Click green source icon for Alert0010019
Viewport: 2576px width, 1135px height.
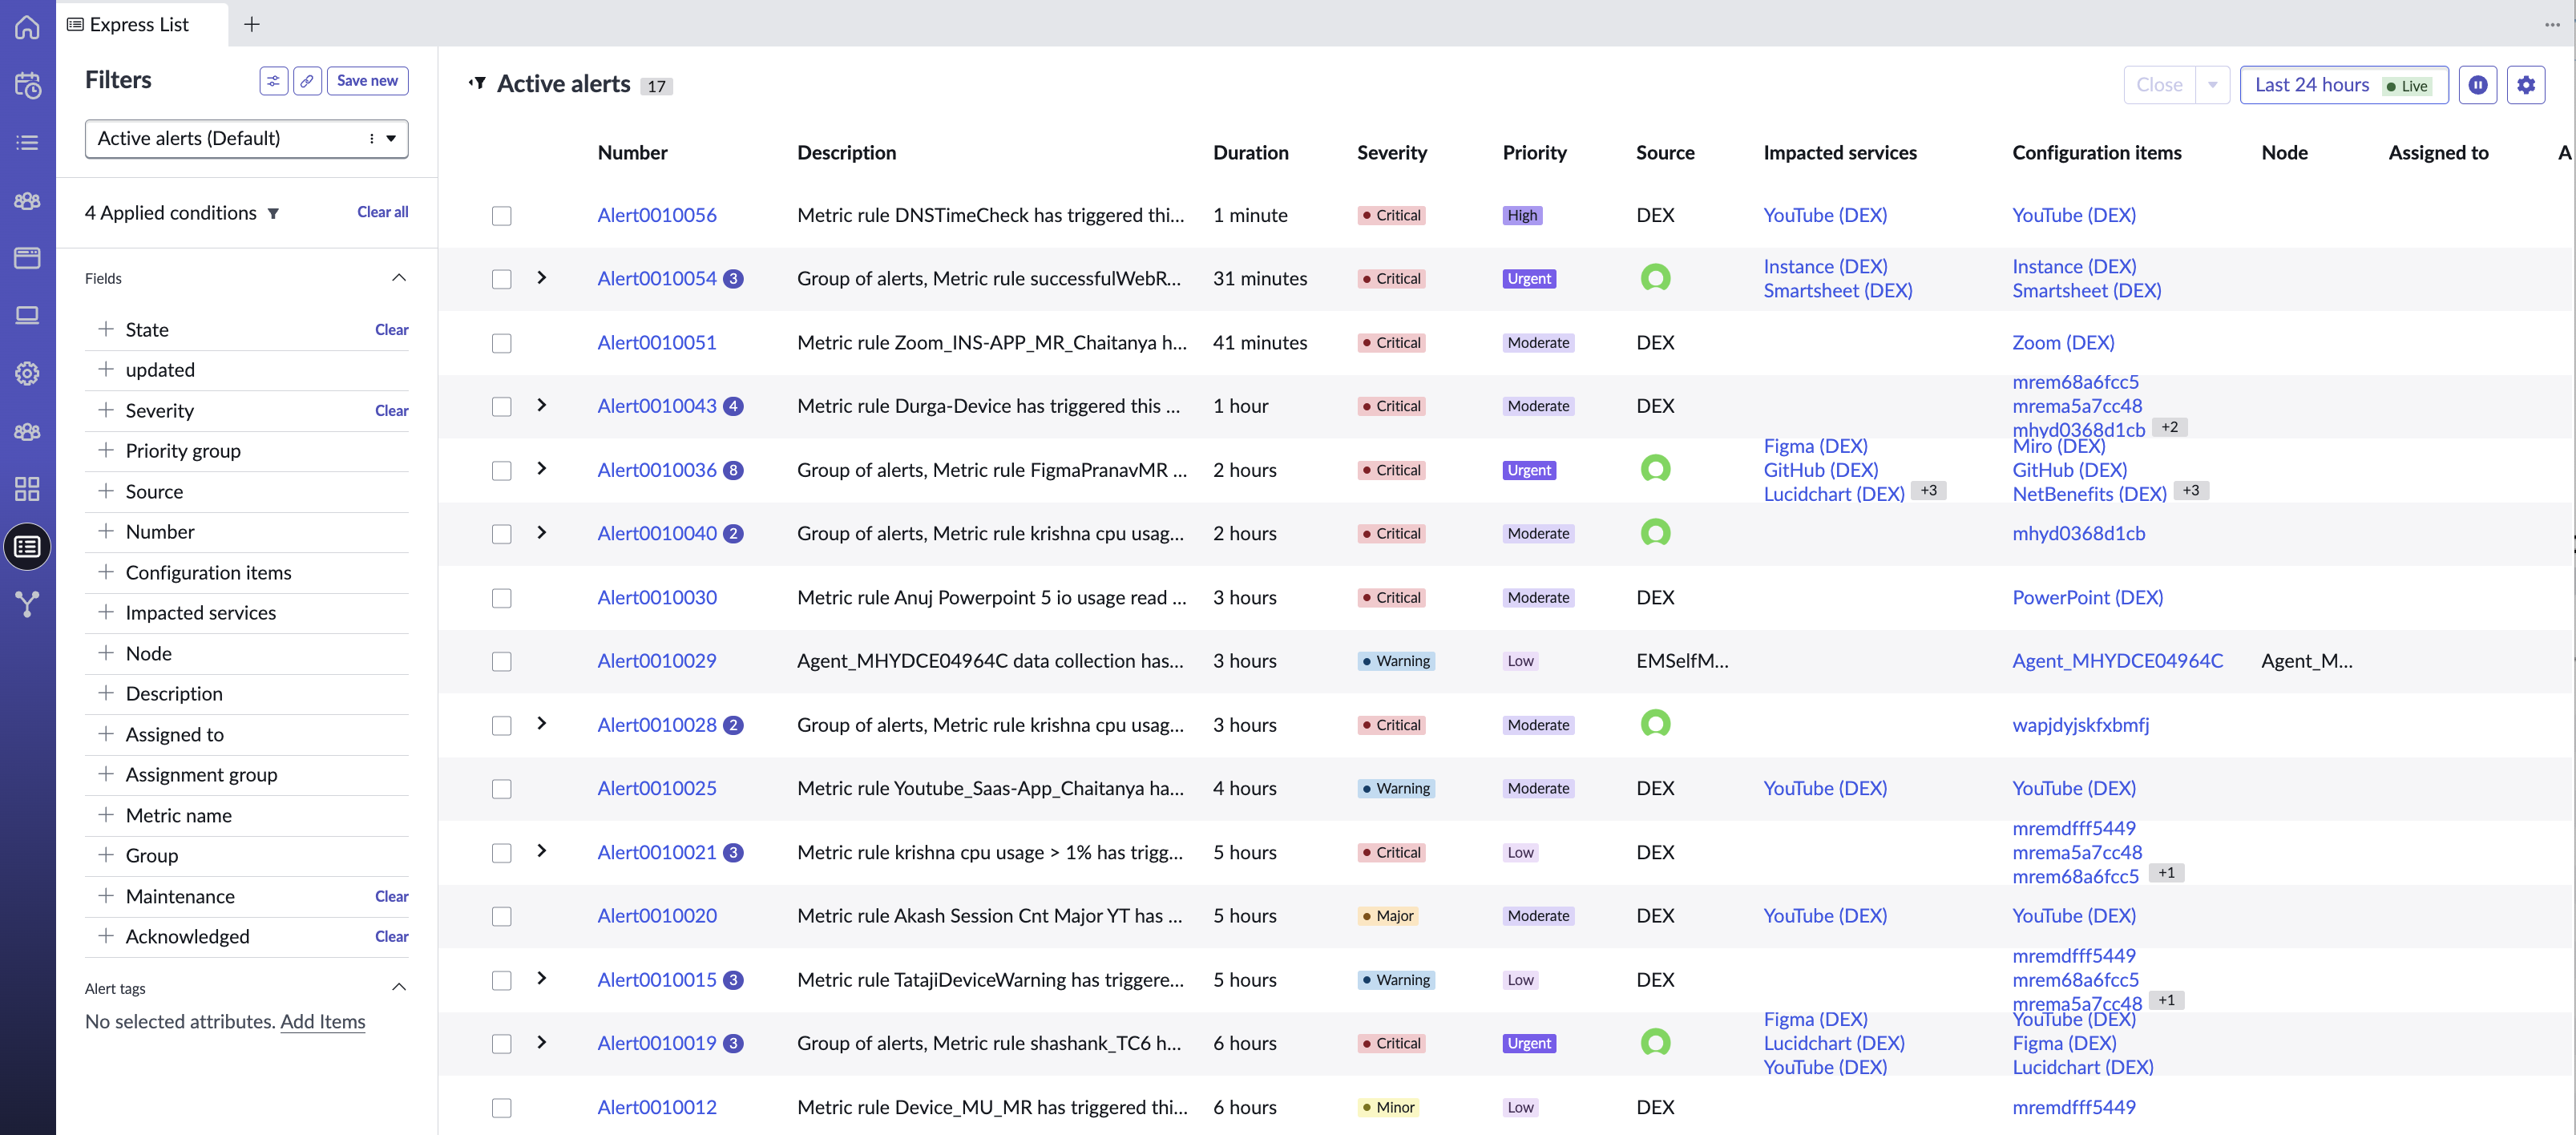pyautogui.click(x=1655, y=1043)
